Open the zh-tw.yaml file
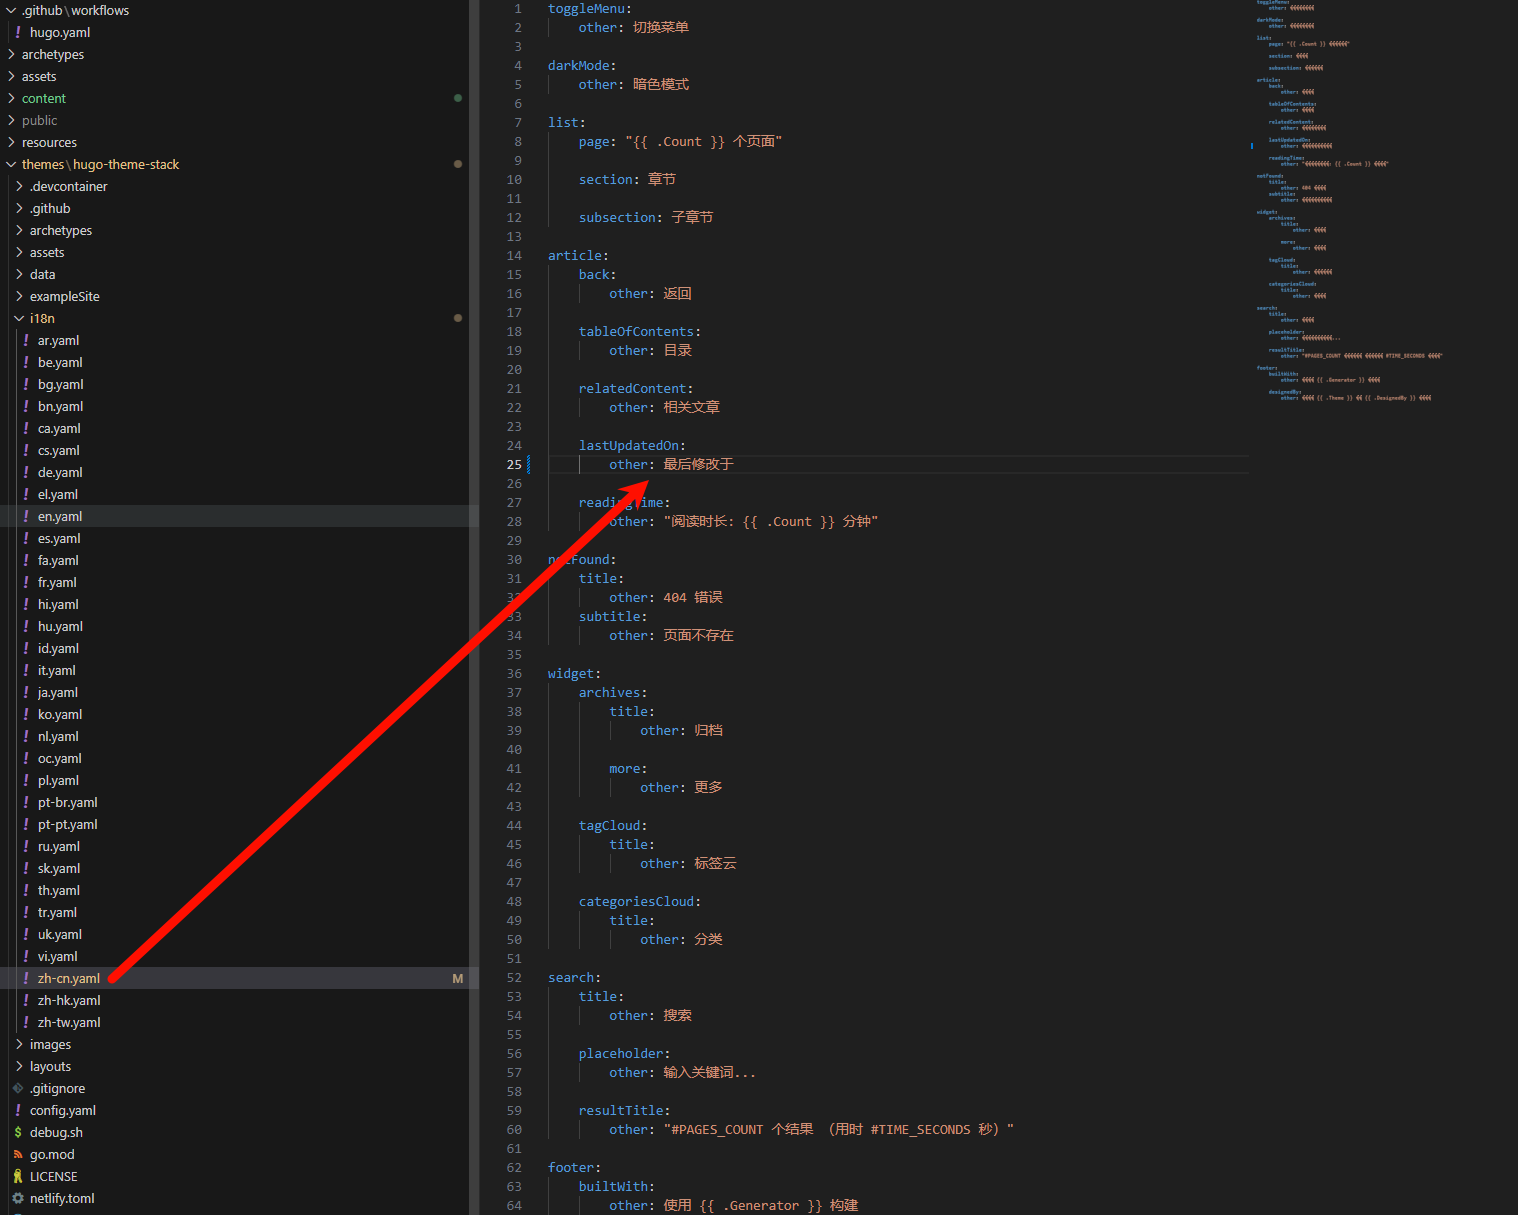 (x=69, y=1022)
